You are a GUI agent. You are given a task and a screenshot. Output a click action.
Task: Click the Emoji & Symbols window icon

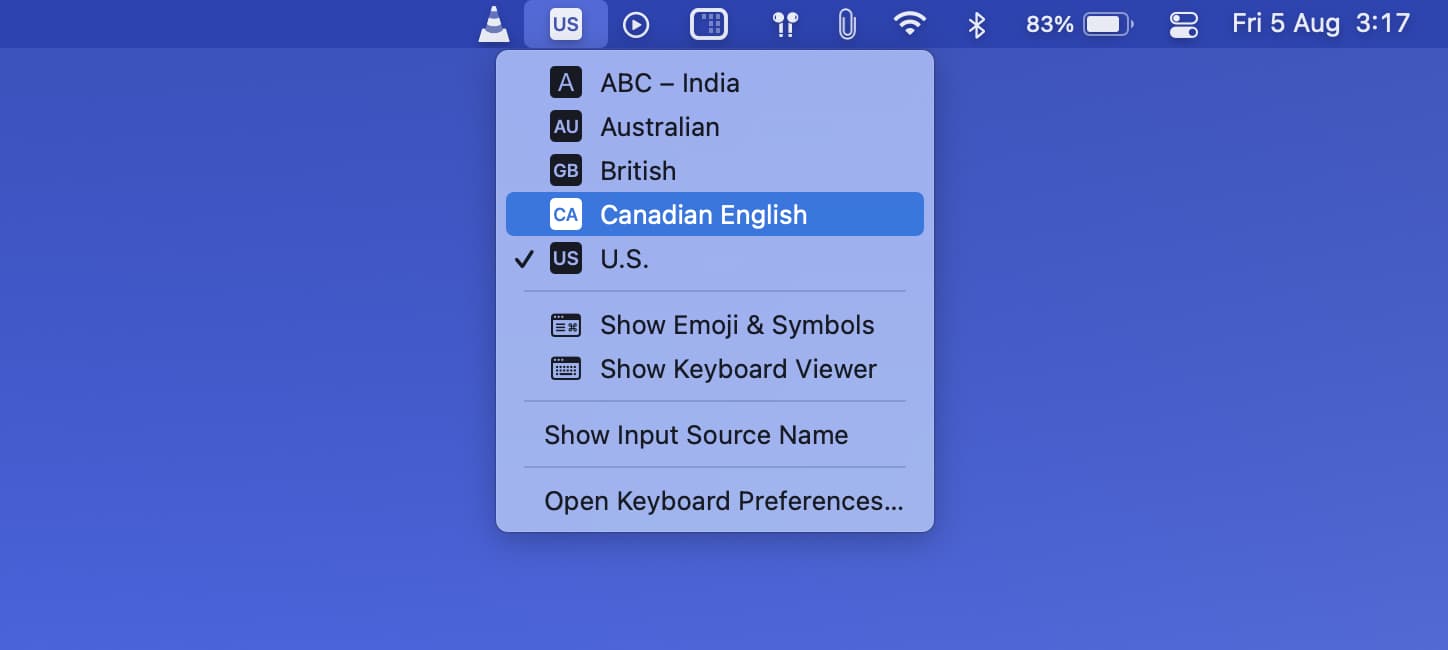pos(566,325)
